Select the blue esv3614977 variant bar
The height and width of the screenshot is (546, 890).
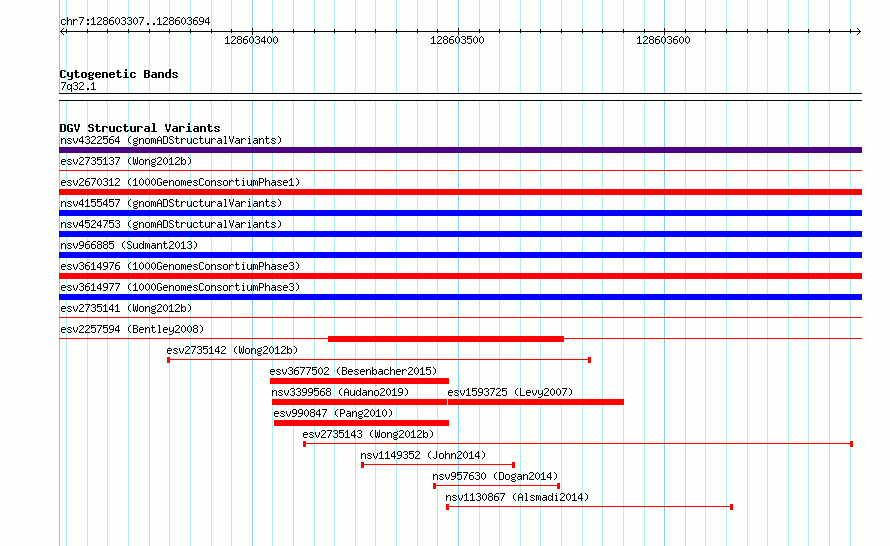pyautogui.click(x=460, y=297)
